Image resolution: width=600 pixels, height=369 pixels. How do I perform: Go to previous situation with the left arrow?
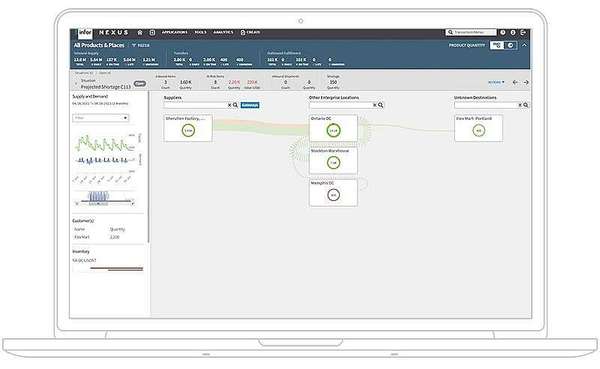tap(515, 82)
